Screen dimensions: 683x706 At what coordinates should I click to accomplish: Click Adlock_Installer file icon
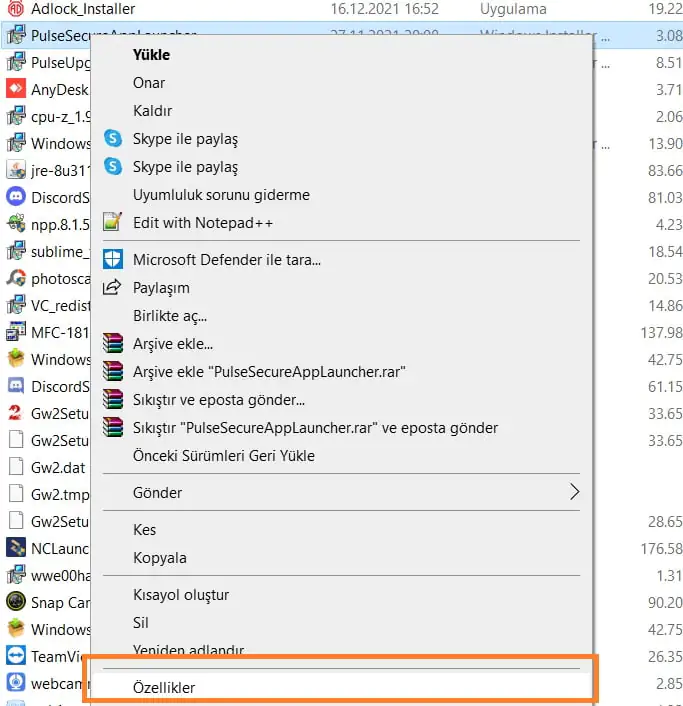tap(16, 8)
